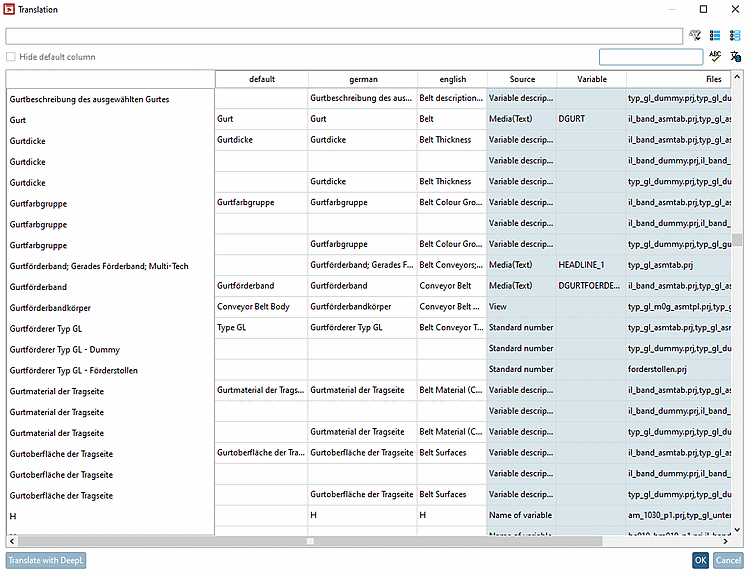Click the main search text field

click(345, 36)
